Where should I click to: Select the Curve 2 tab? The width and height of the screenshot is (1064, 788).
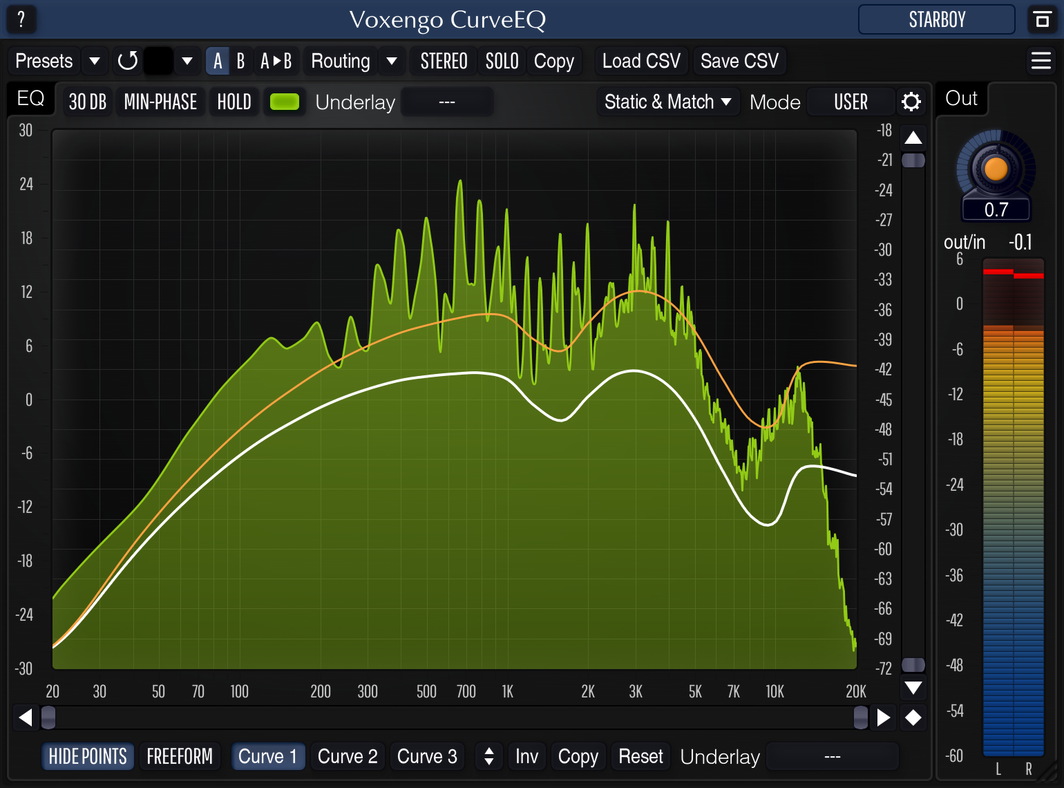(347, 756)
